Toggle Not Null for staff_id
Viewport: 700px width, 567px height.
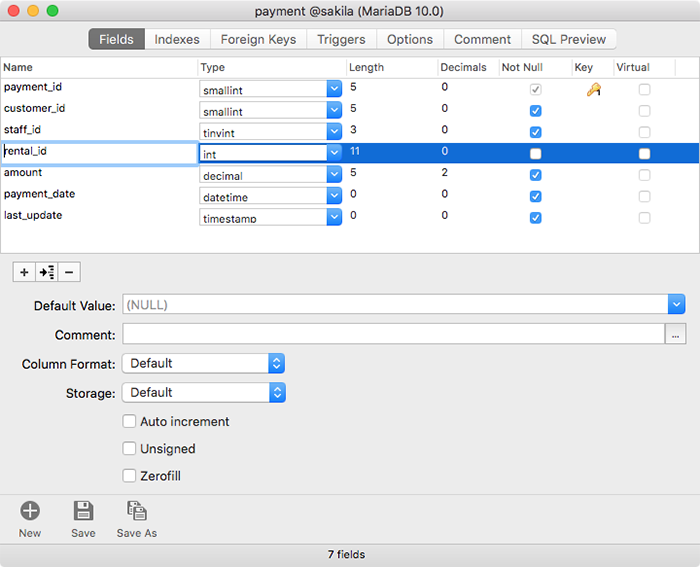click(x=536, y=132)
